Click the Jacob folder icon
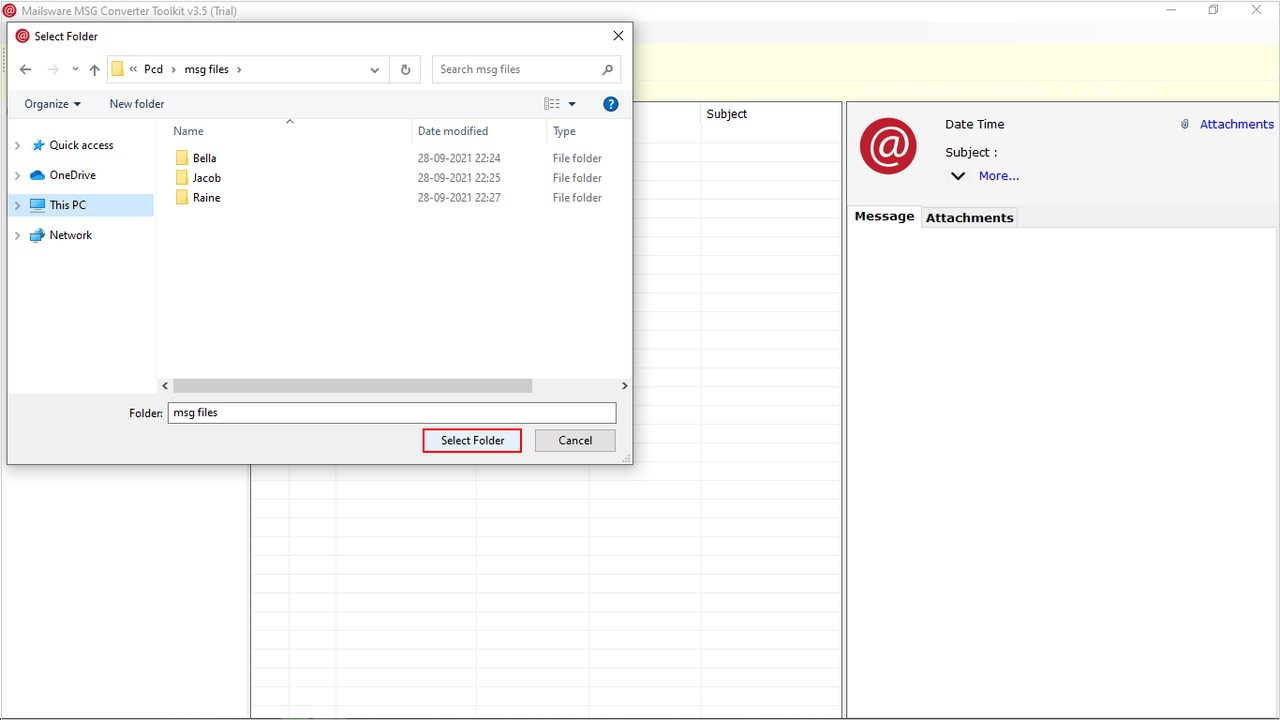The height and width of the screenshot is (720, 1280). pyautogui.click(x=182, y=178)
